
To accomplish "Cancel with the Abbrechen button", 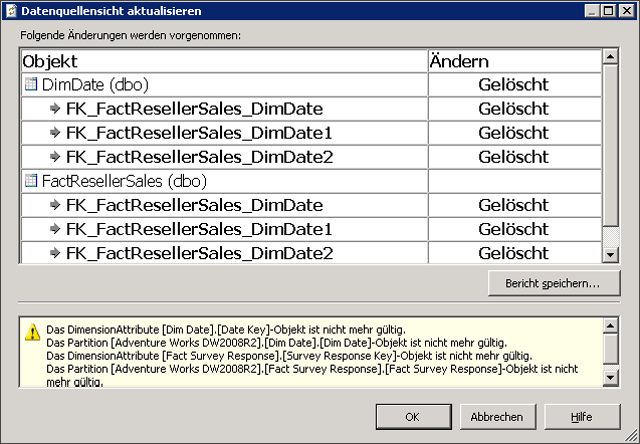I will (497, 416).
